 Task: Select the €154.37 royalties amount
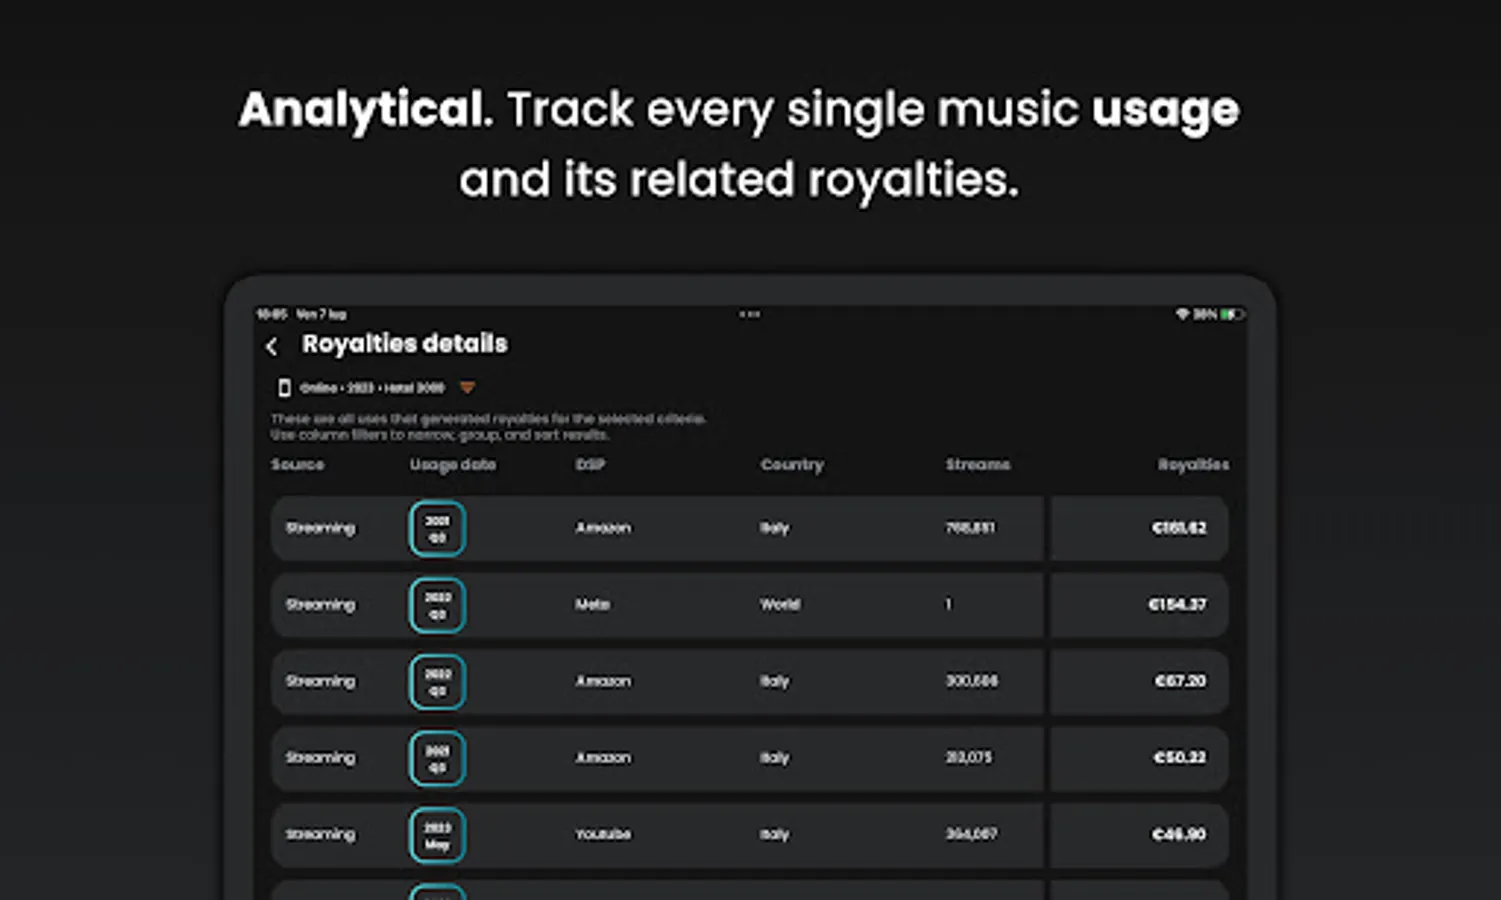[x=1177, y=605]
